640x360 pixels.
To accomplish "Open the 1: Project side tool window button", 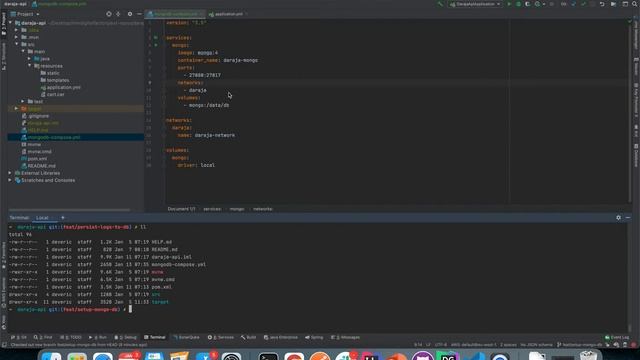I will [4, 24].
